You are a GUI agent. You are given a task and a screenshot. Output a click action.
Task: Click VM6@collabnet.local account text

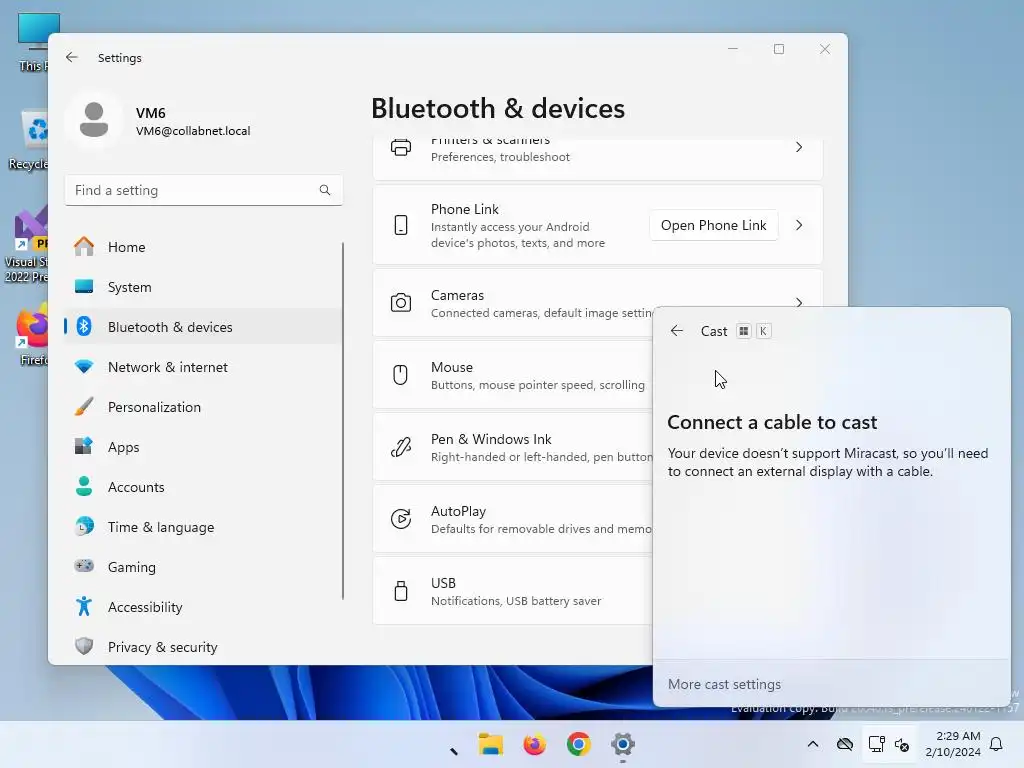click(x=193, y=131)
